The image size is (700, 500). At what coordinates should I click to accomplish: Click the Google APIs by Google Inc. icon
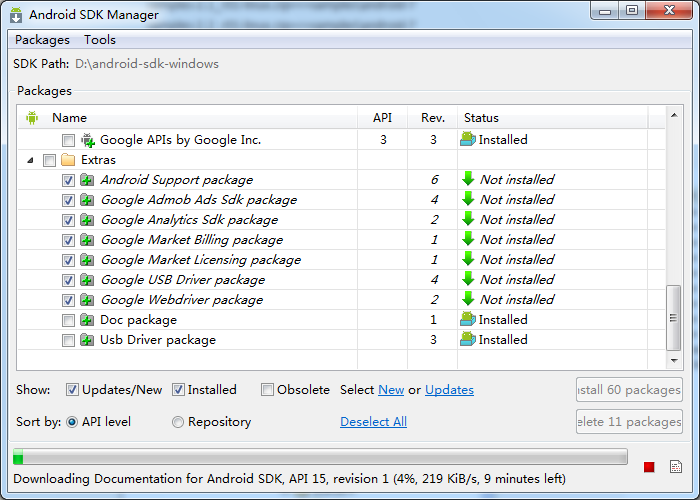click(88, 140)
